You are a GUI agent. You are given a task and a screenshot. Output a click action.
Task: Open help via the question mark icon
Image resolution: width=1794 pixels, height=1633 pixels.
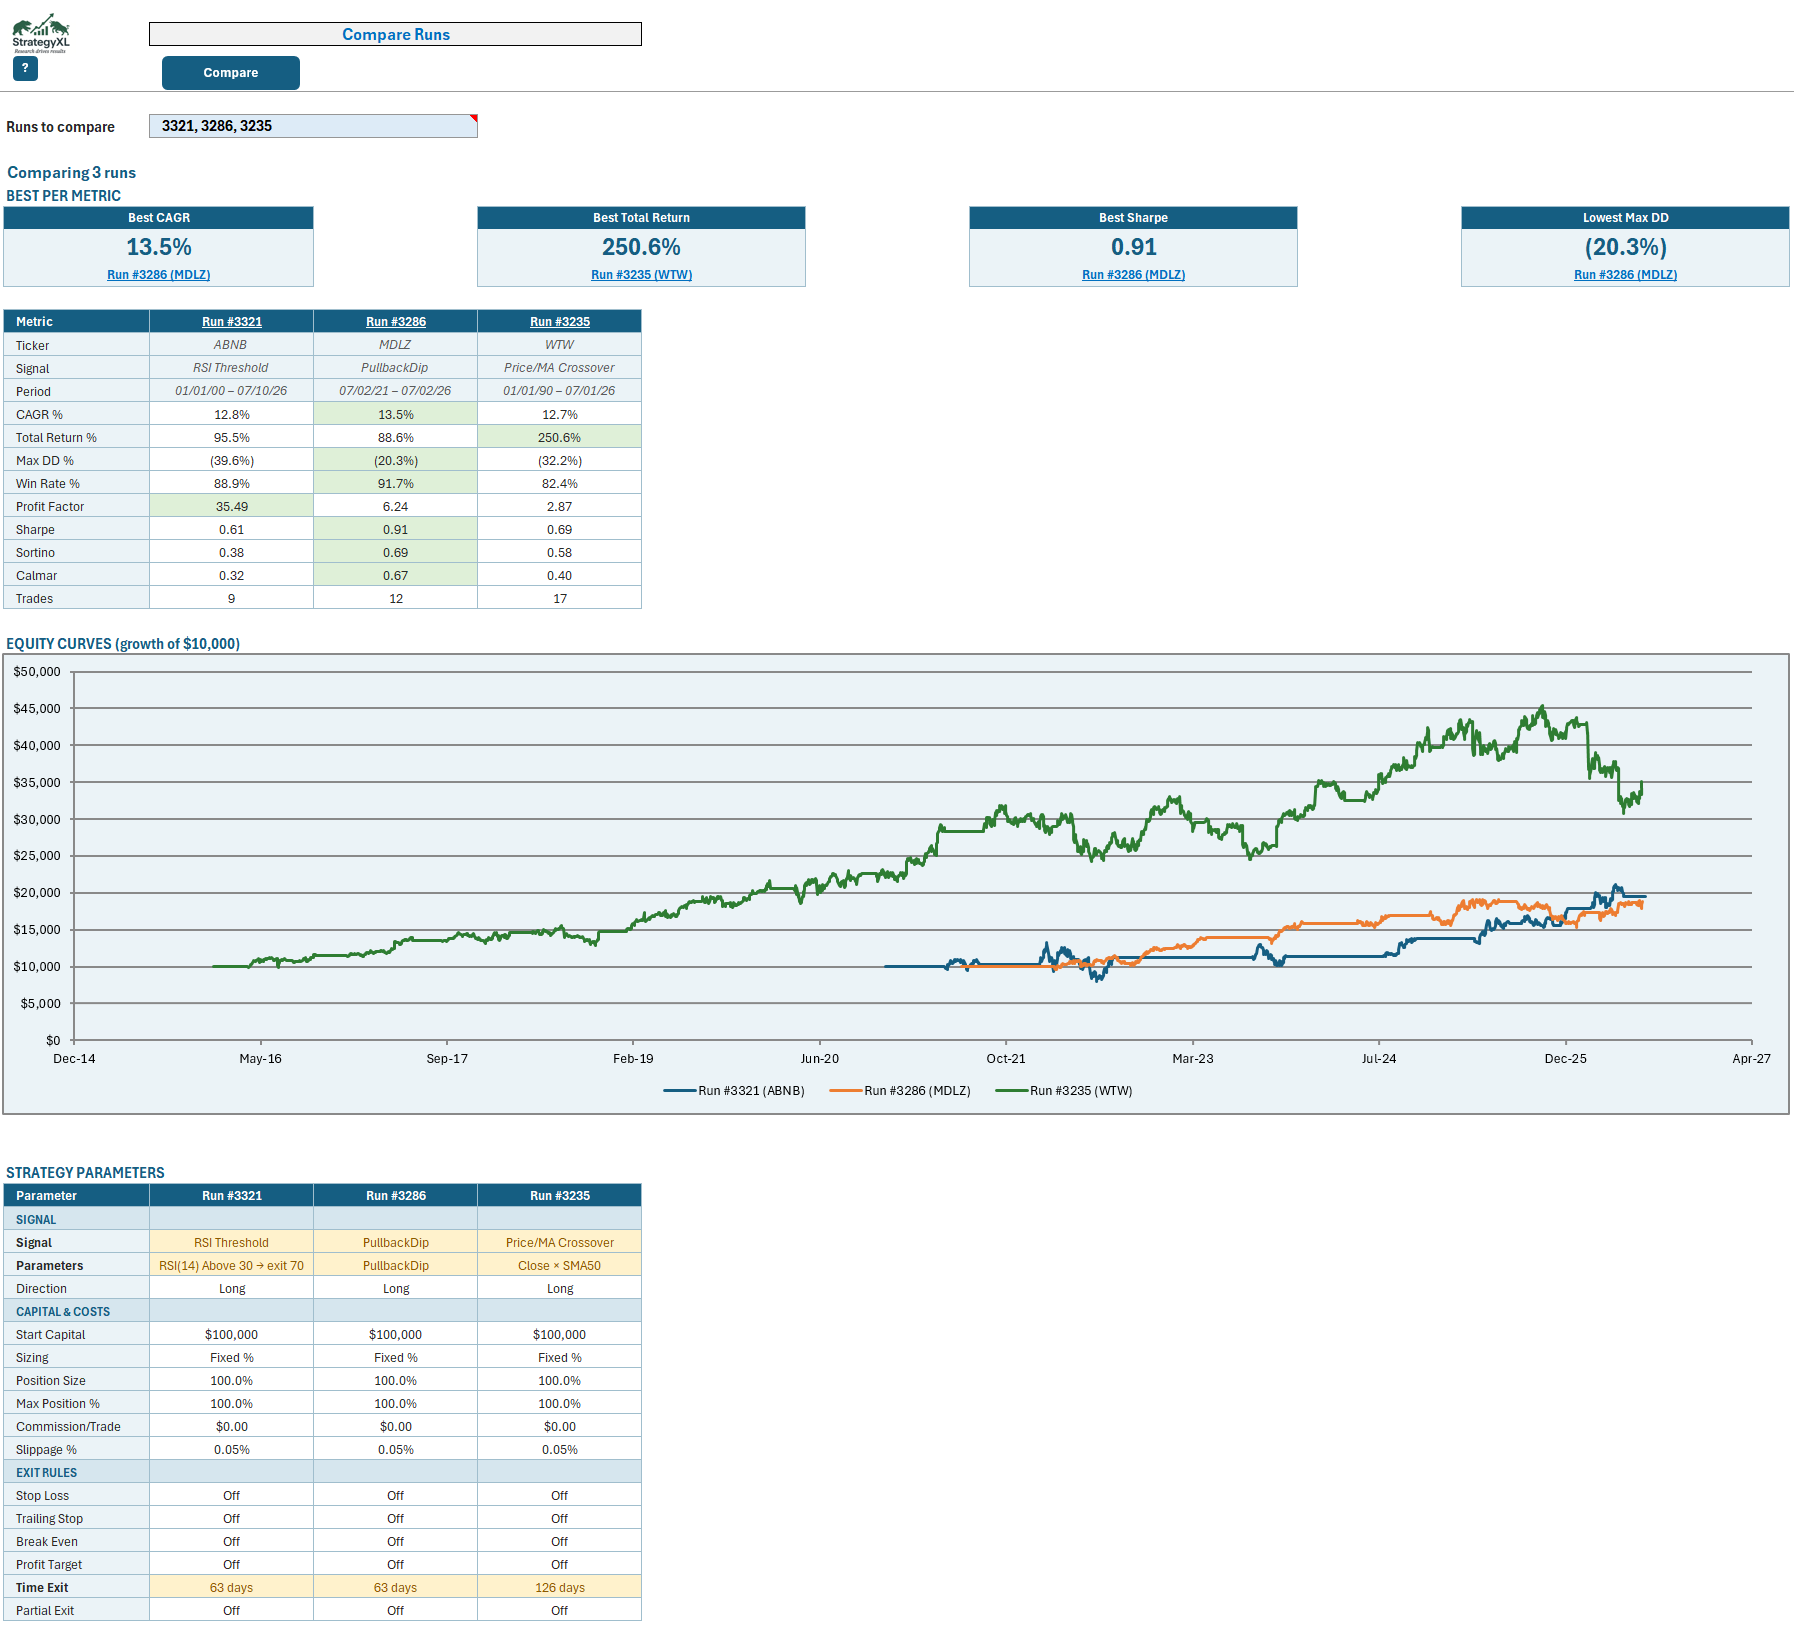click(25, 68)
